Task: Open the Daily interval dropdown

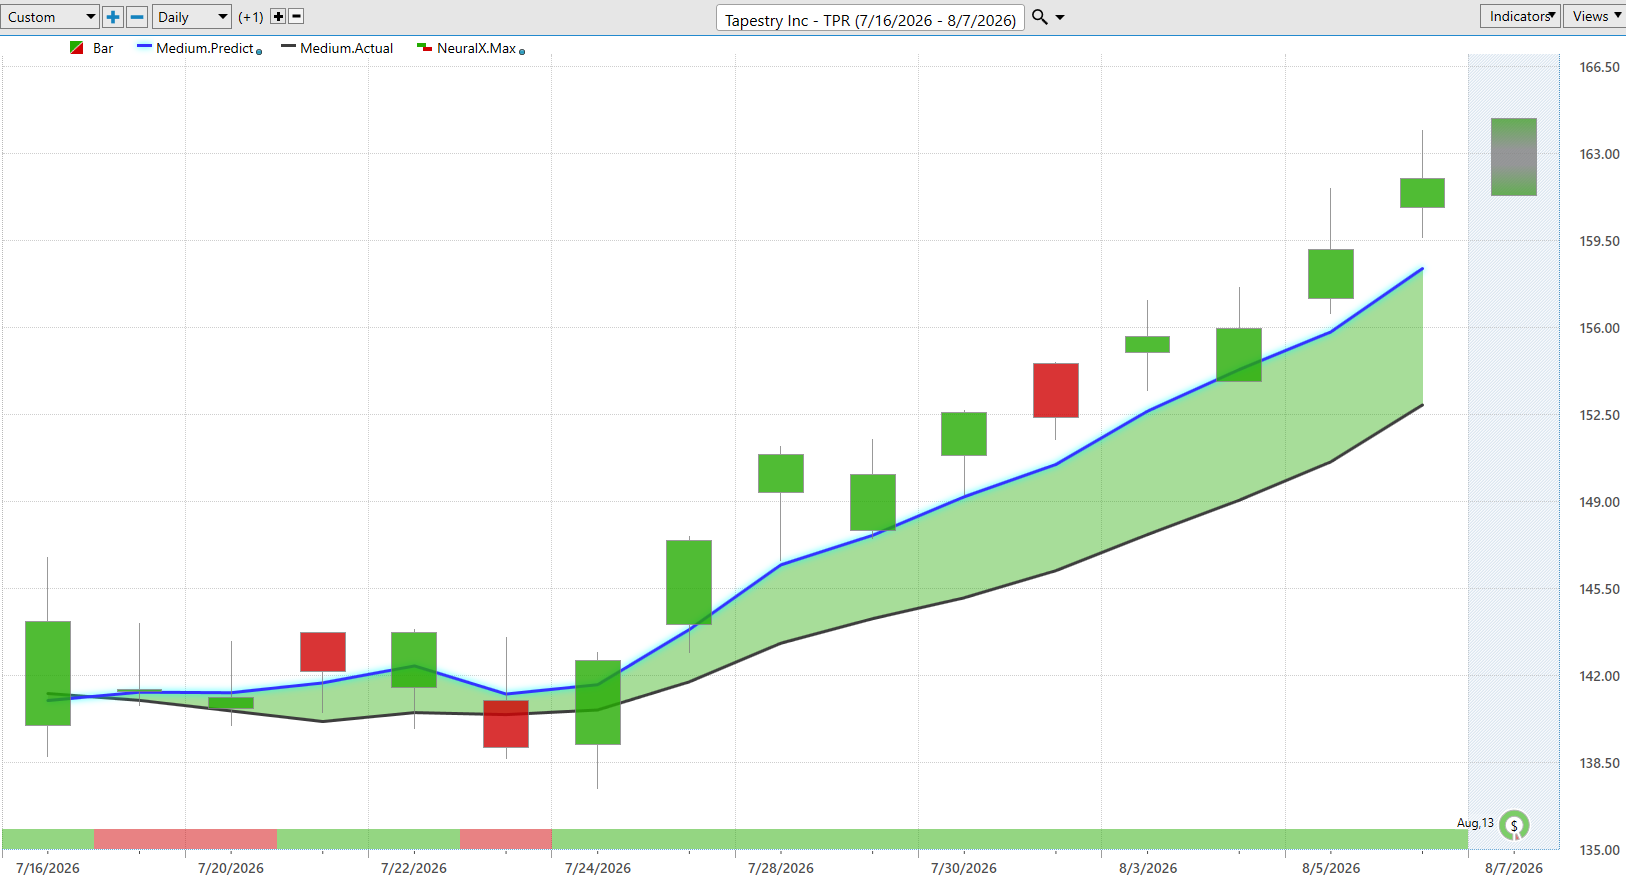Action: (x=192, y=17)
